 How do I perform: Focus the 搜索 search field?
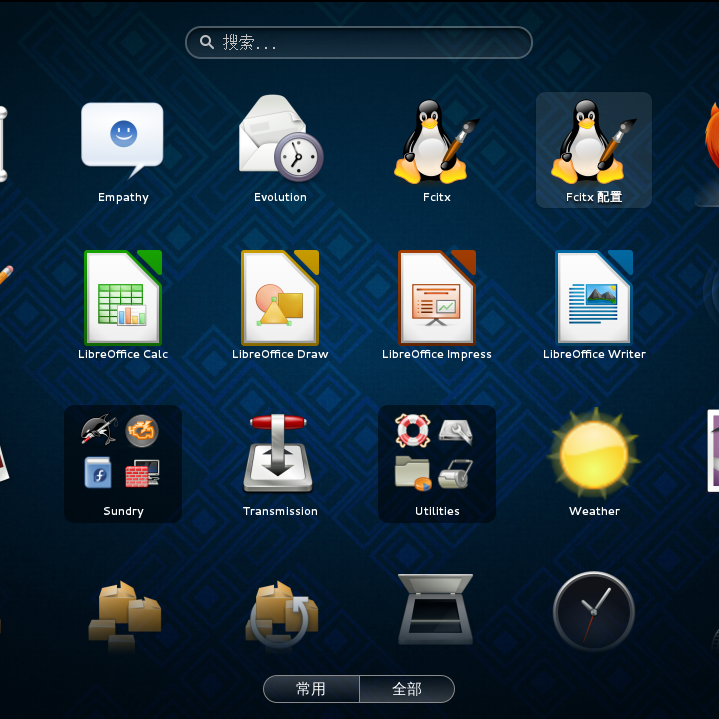[x=359, y=42]
